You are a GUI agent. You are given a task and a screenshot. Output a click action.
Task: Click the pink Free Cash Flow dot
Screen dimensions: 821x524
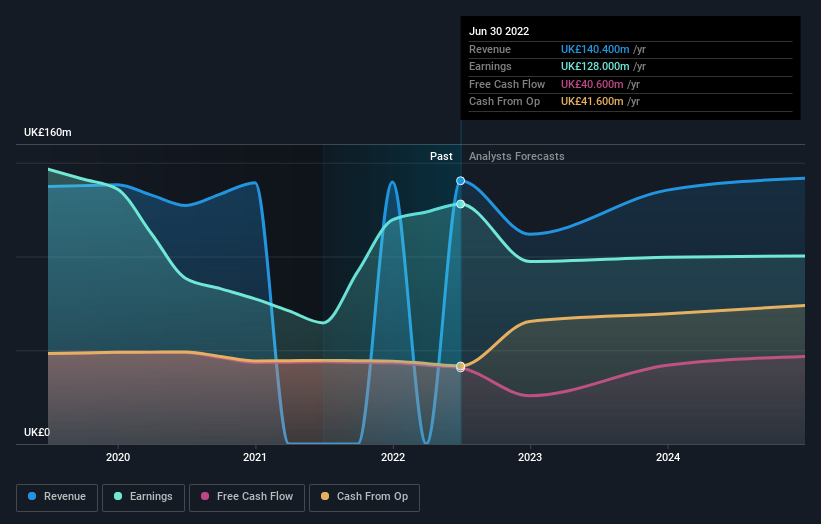coord(205,496)
